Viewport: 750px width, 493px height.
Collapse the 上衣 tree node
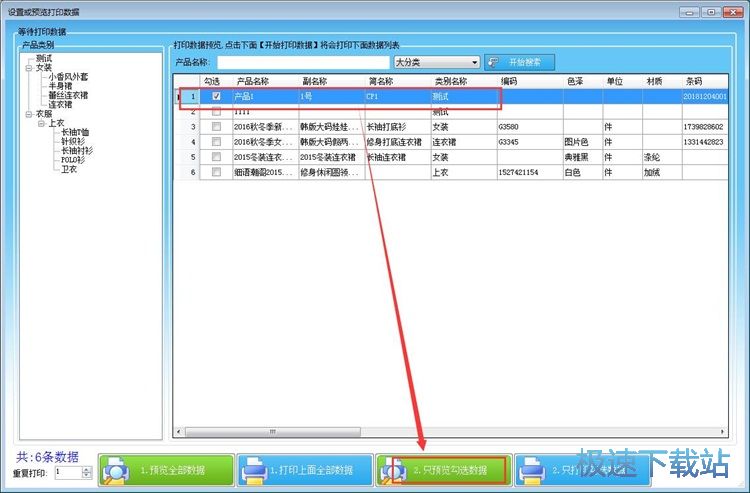coord(41,123)
